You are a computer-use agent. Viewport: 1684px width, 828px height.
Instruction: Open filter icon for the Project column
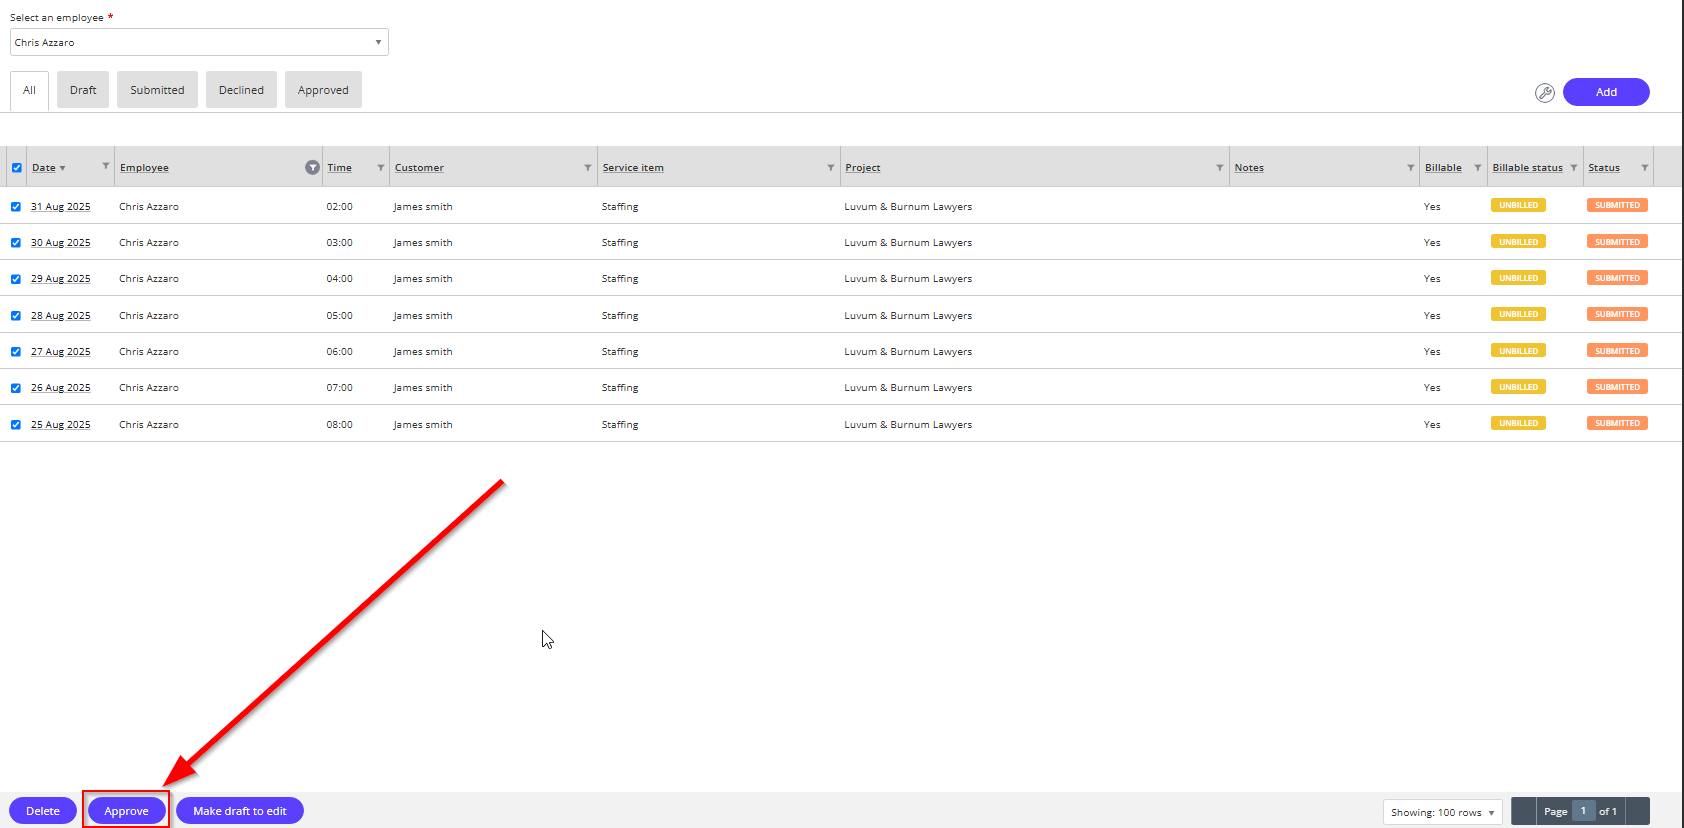(1220, 167)
